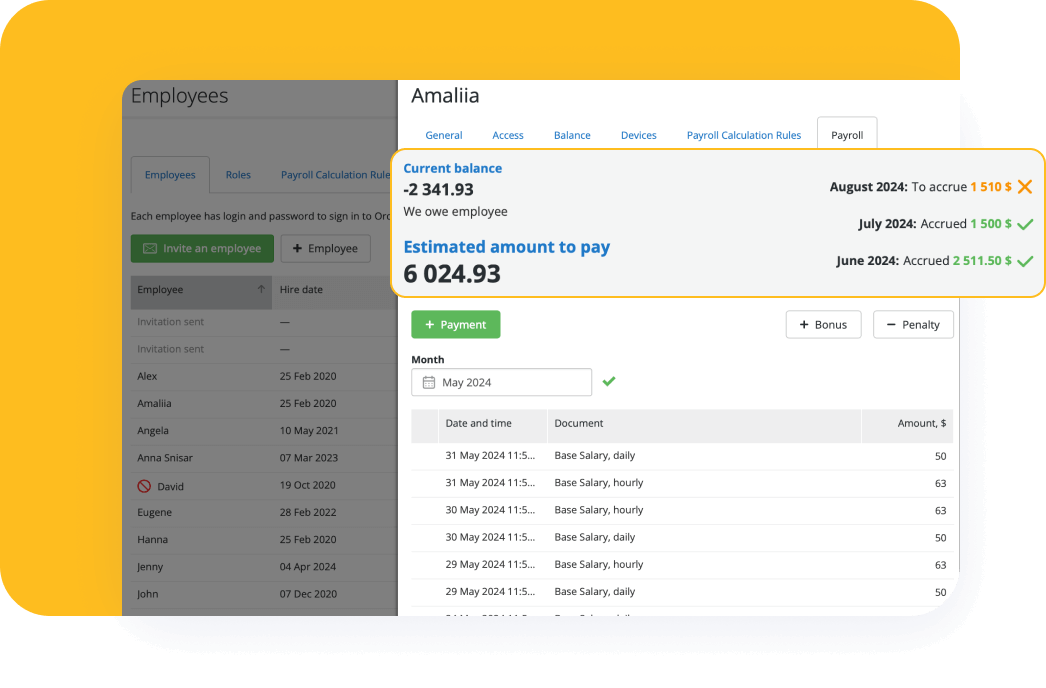
Task: Switch to the Balance tab
Action: (572, 135)
